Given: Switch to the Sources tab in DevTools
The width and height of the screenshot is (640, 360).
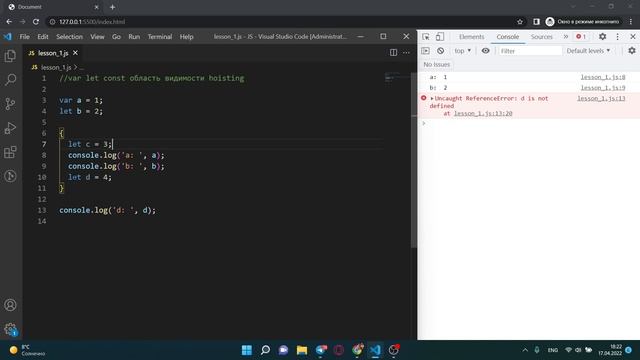Looking at the screenshot, I should click(x=542, y=37).
